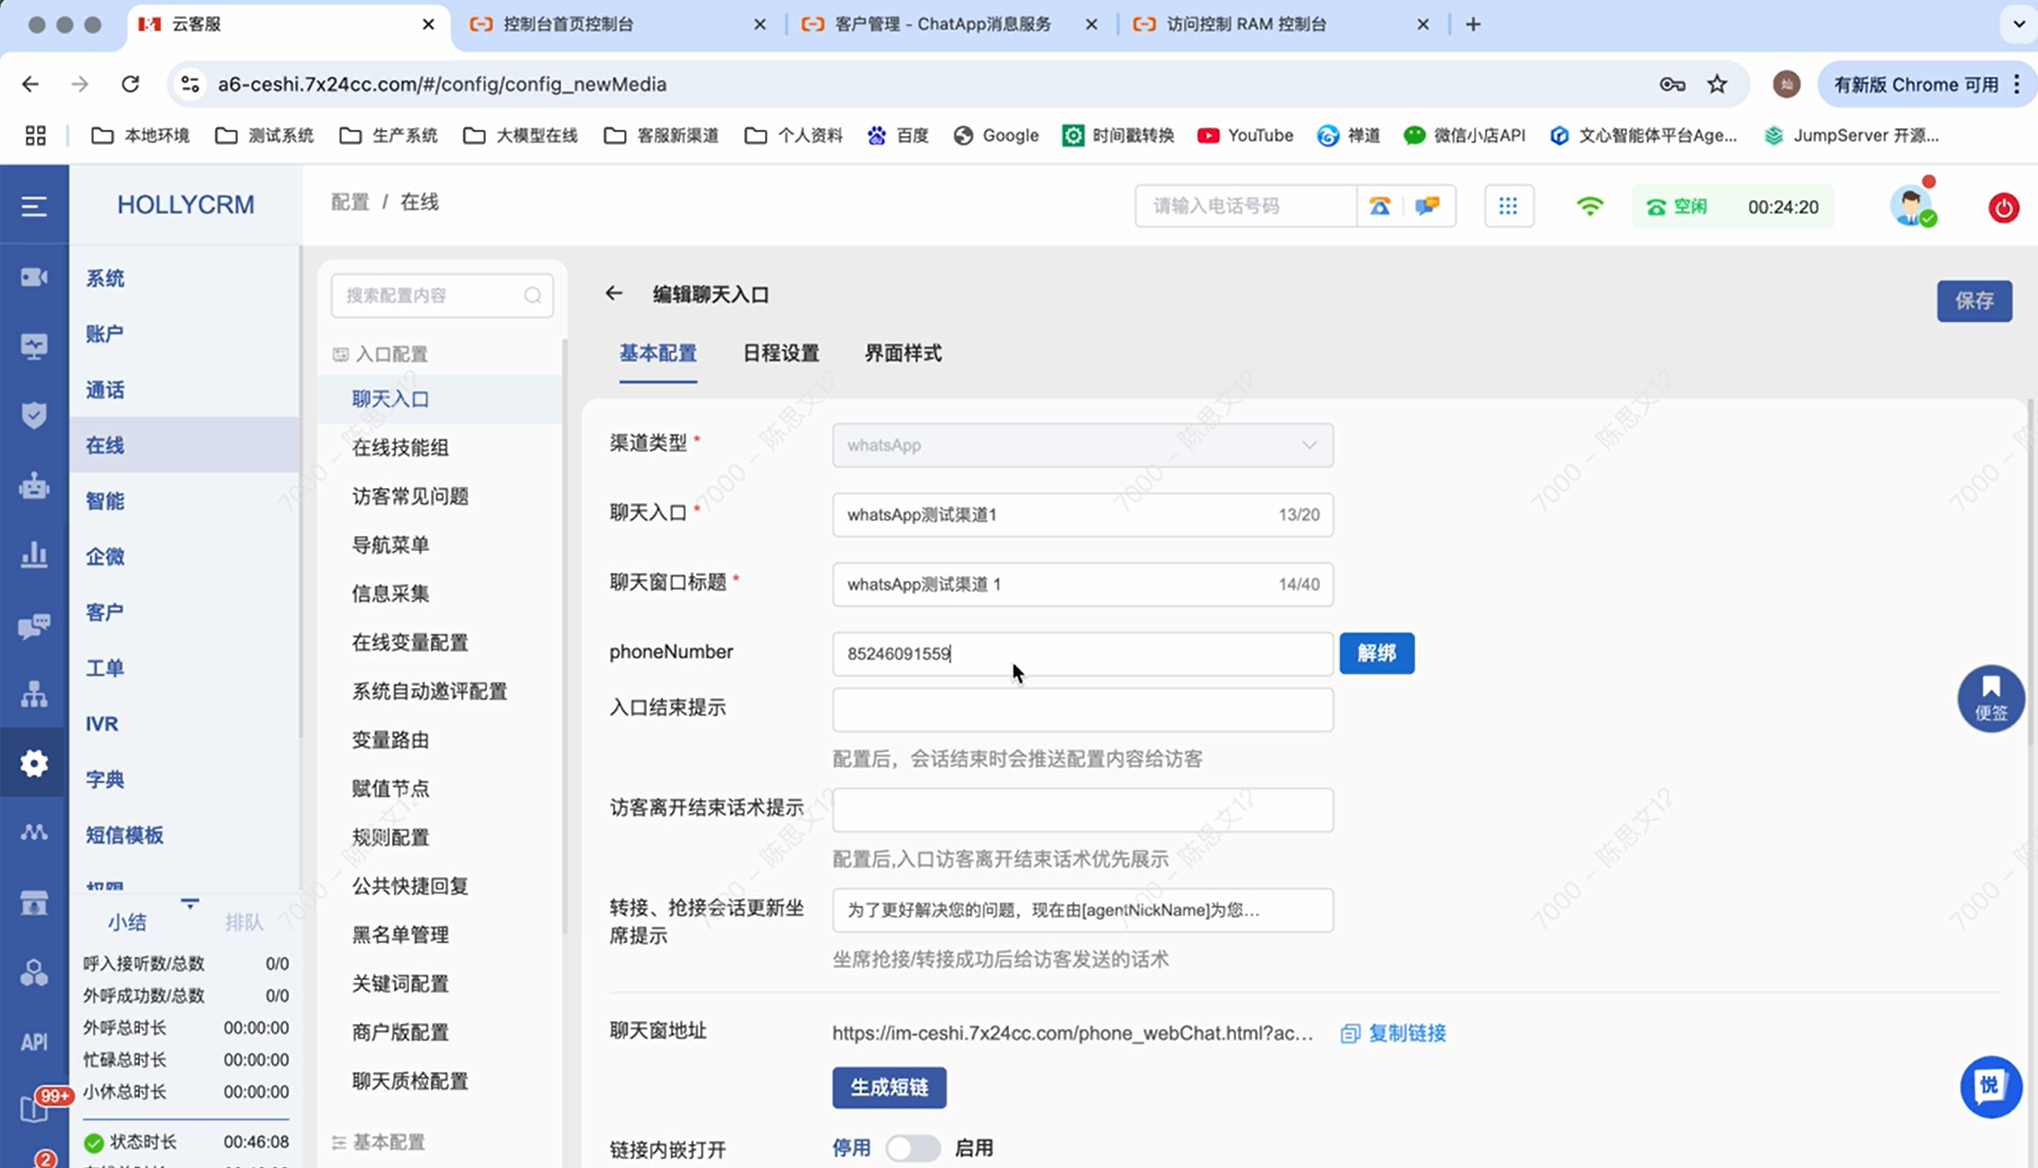Open 在线技能组 in the config list

[x=400, y=447]
